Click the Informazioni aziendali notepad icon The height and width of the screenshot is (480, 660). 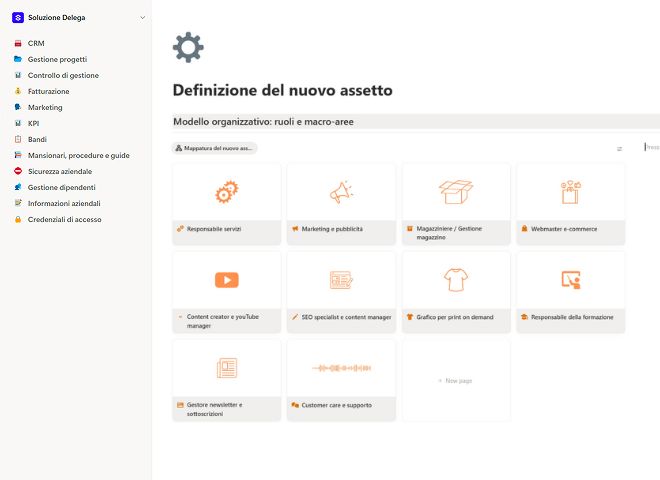click(18, 203)
